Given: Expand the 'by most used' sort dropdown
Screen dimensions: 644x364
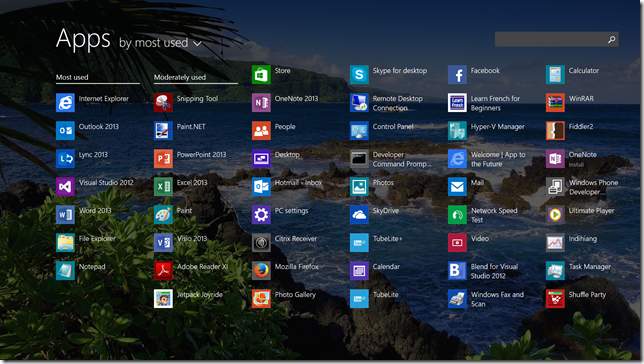Looking at the screenshot, I should click(161, 43).
